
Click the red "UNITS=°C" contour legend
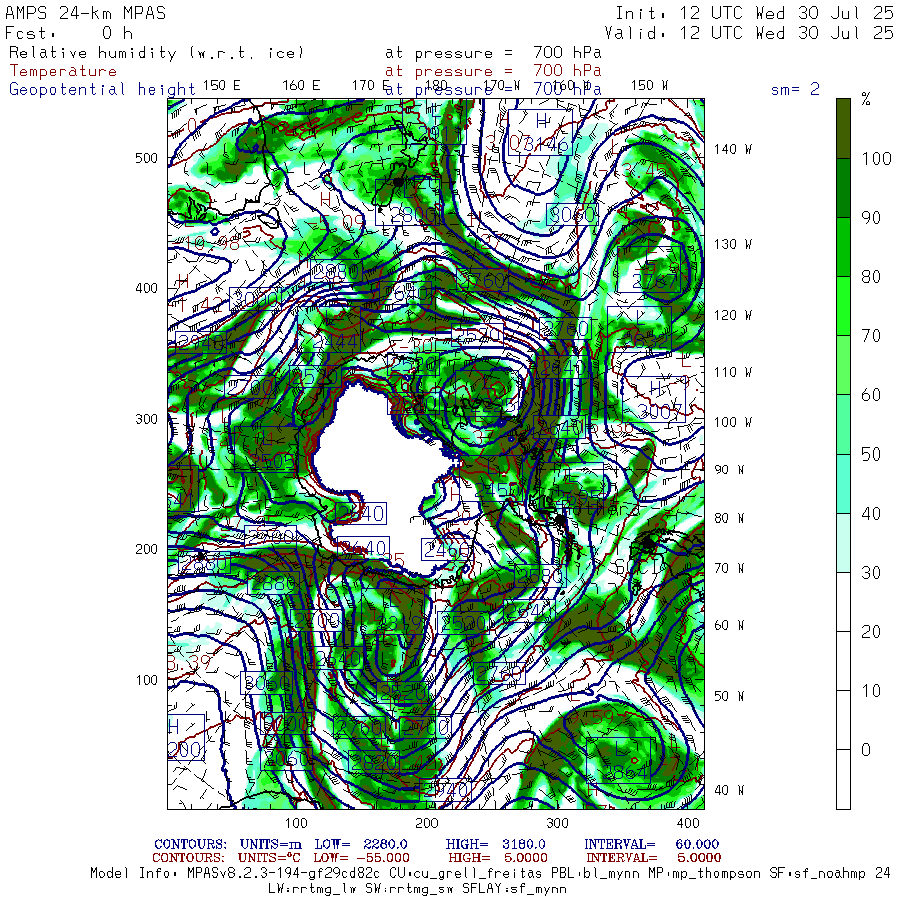point(269,858)
